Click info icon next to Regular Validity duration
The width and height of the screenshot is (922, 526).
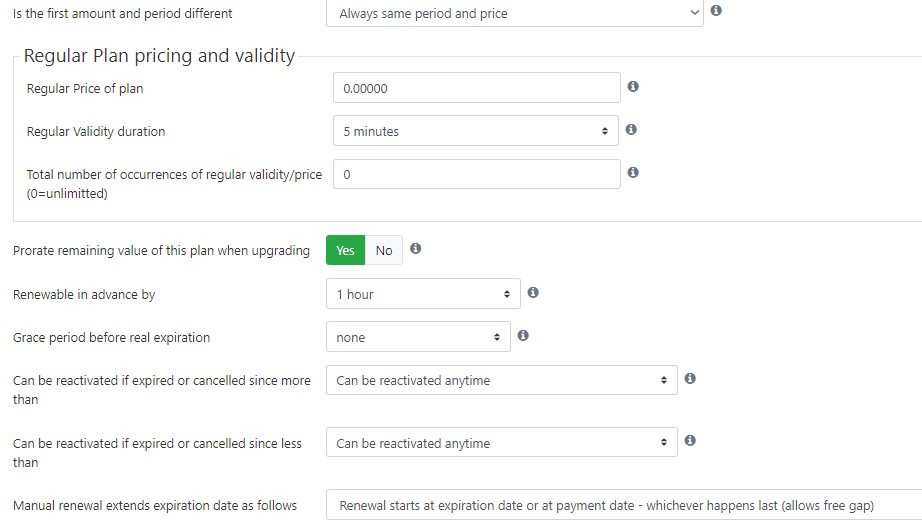click(631, 129)
